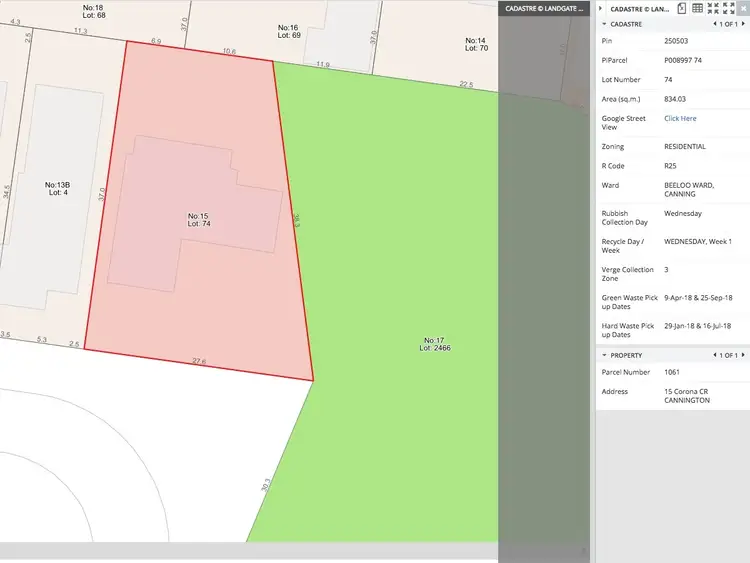
Task: Go to previous record in CADASTRE section
Action: click(x=713, y=24)
